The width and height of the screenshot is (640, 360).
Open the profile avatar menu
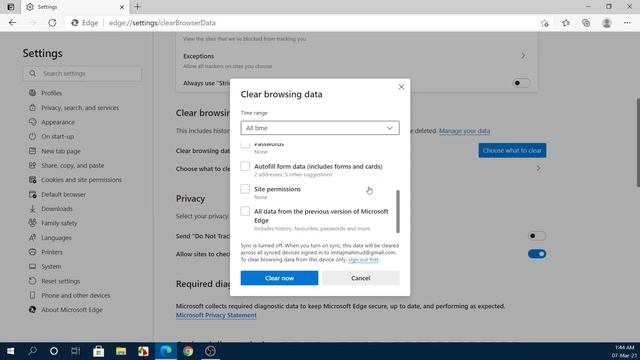[x=607, y=23]
